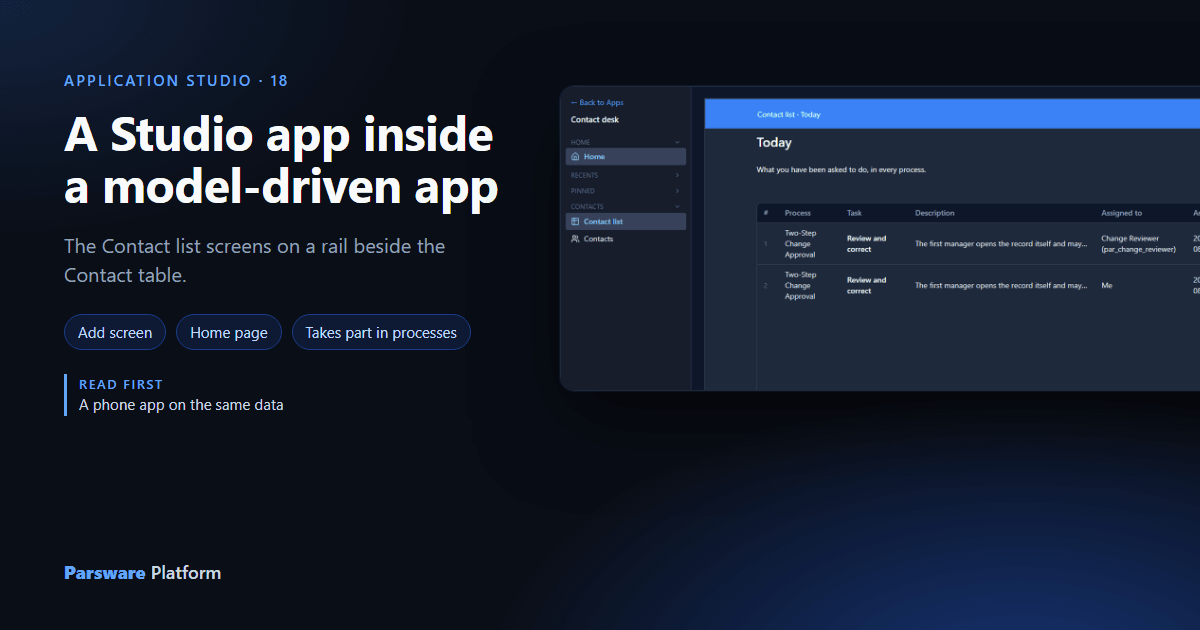Screen dimensions: 1200x630
Task: Click 'Two-Step Change Approval' in row 2
Action: (x=800, y=285)
